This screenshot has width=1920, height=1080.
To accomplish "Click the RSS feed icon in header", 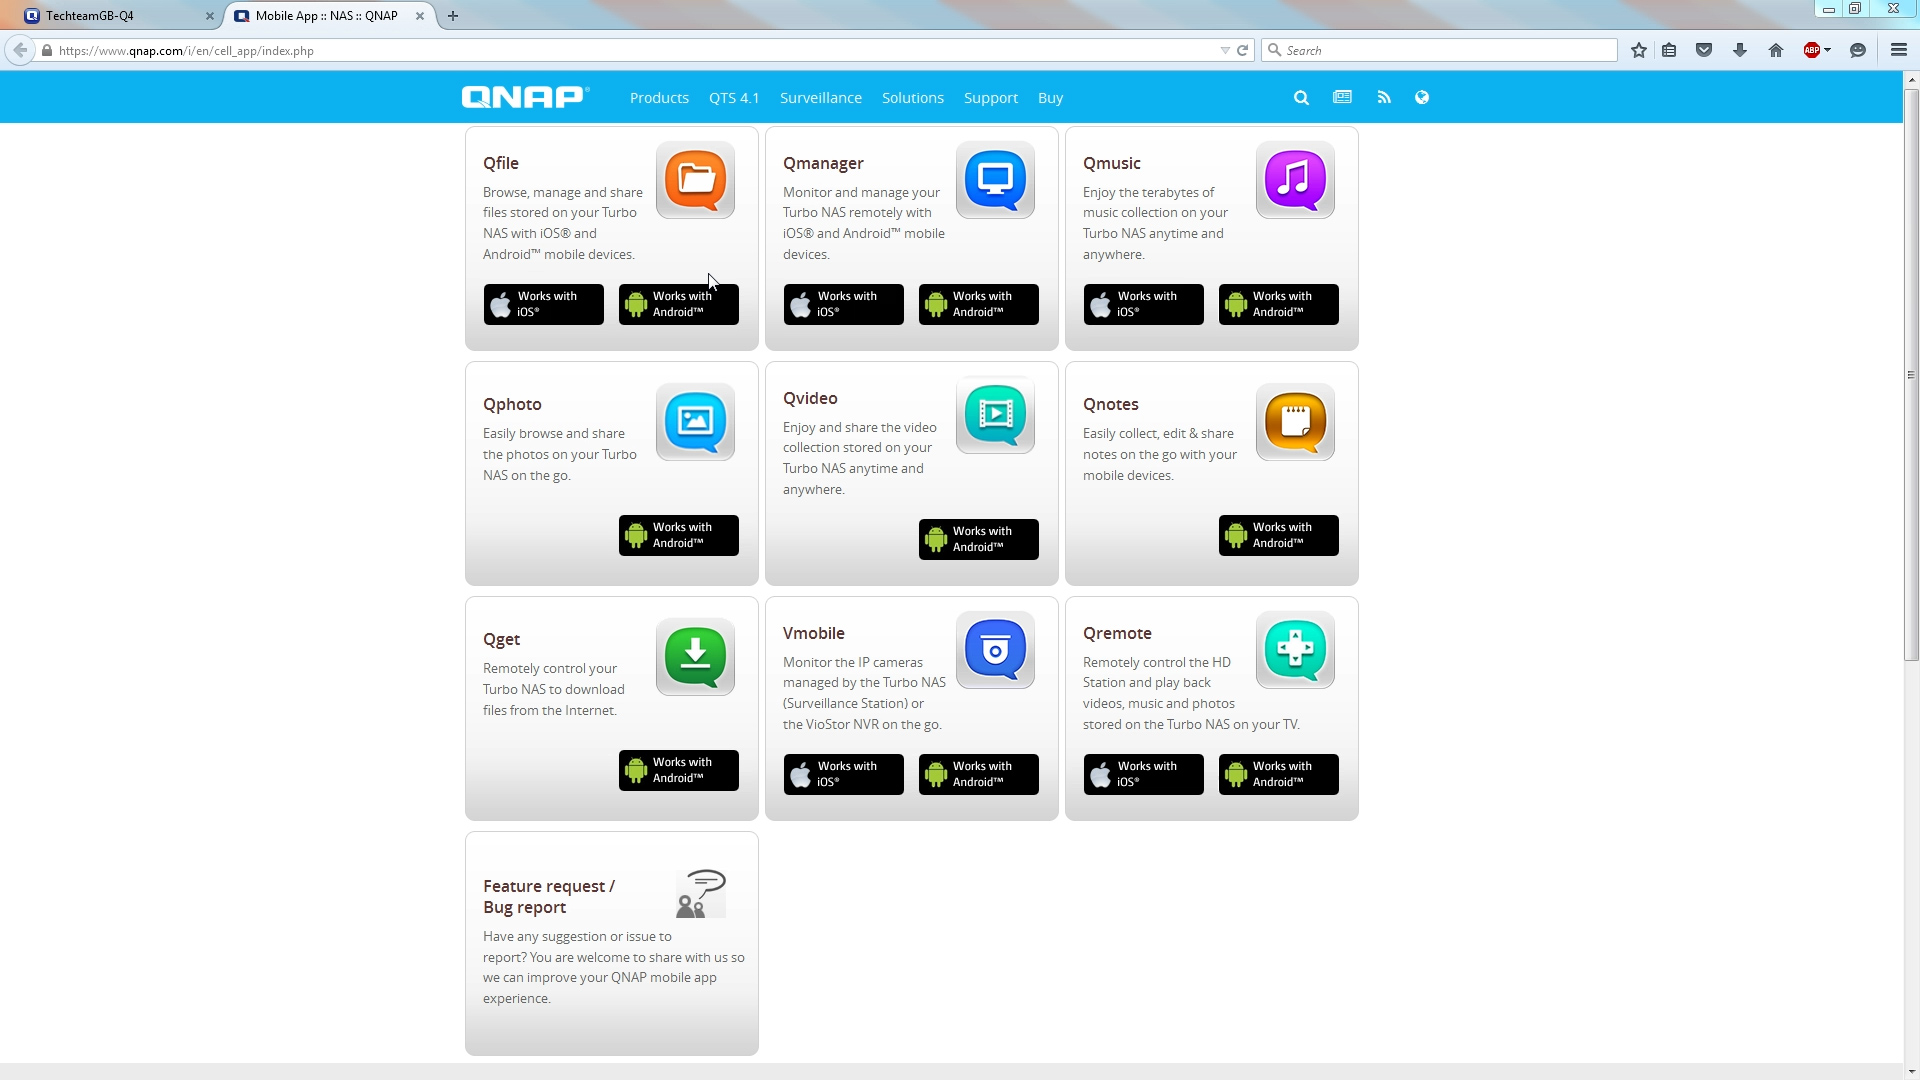I will point(1384,98).
